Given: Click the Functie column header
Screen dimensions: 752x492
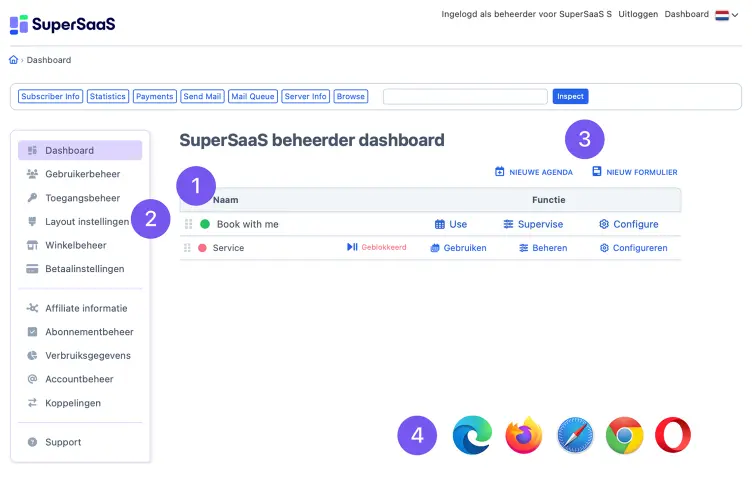Looking at the screenshot, I should point(549,199).
